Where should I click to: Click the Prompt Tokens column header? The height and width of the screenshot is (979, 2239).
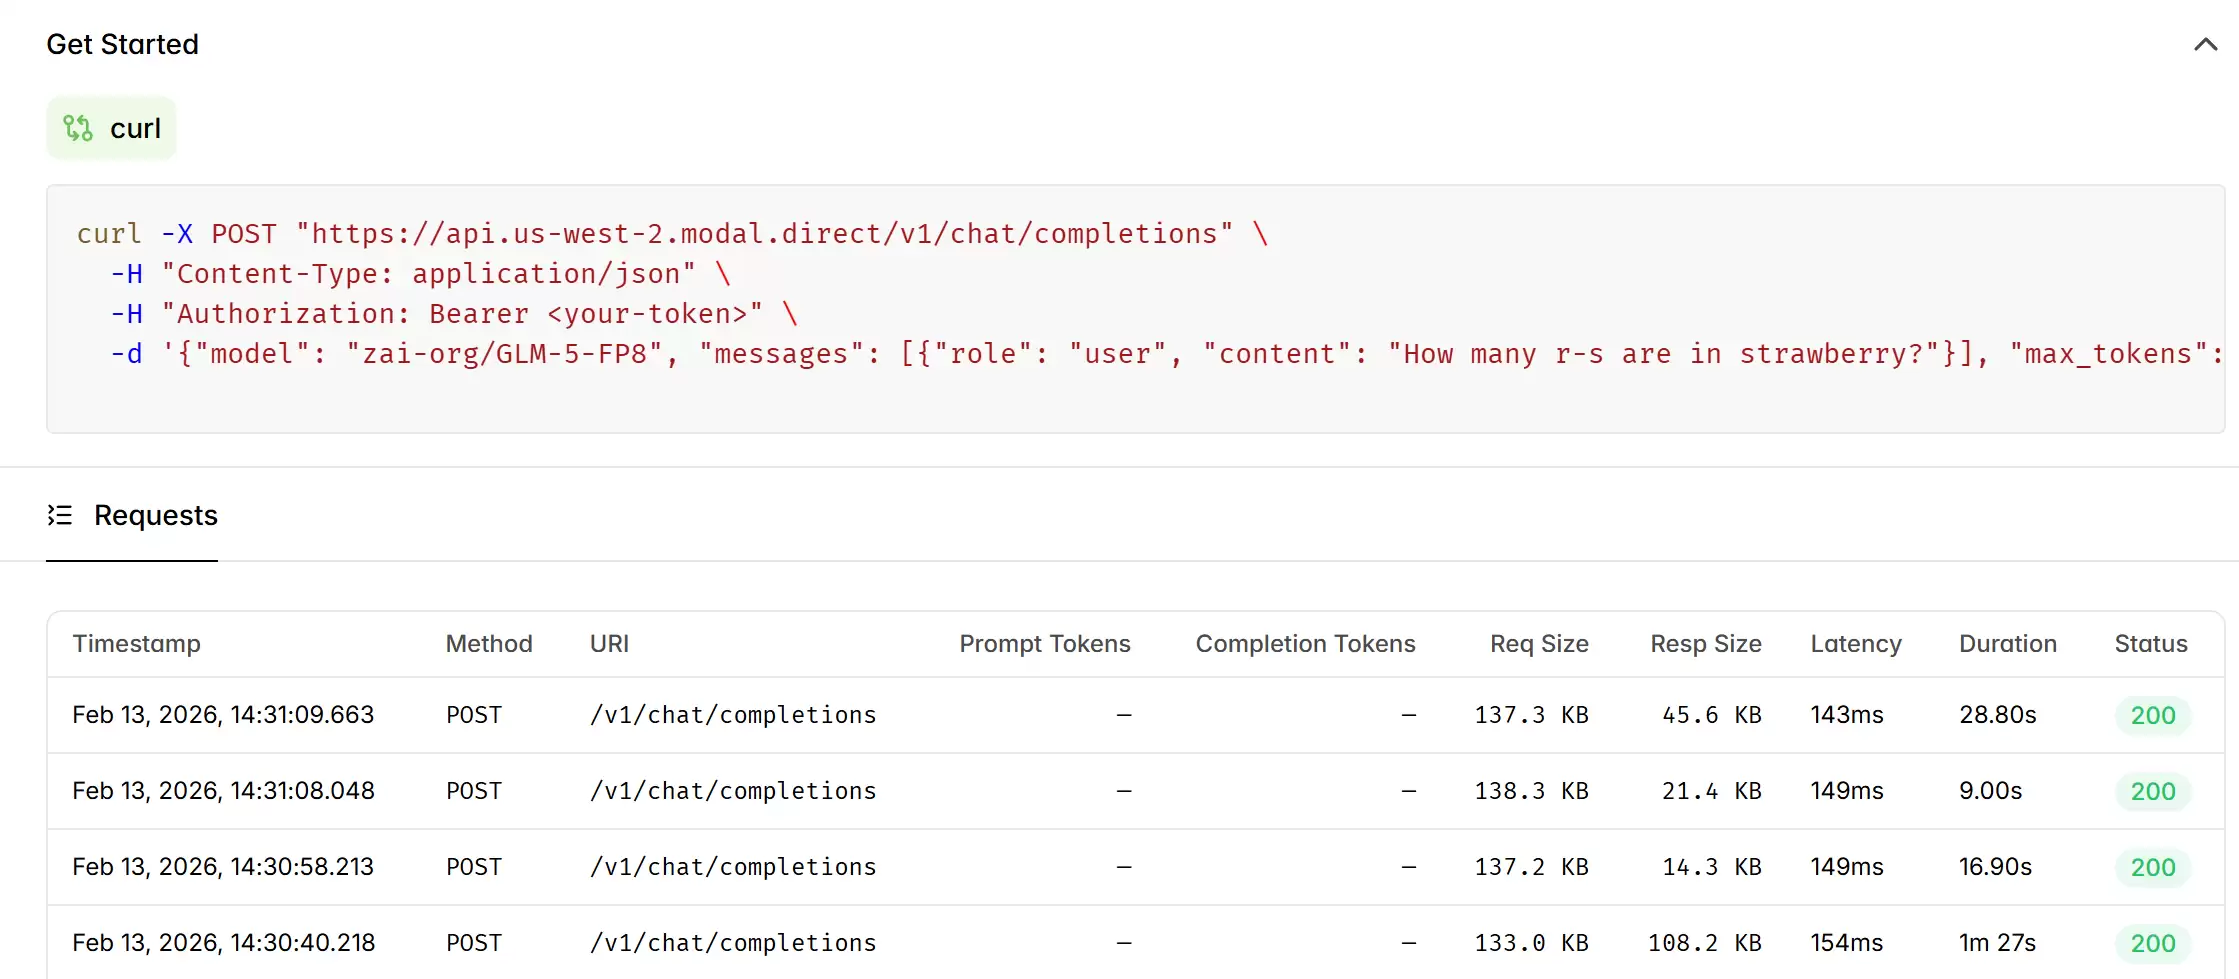point(1044,644)
